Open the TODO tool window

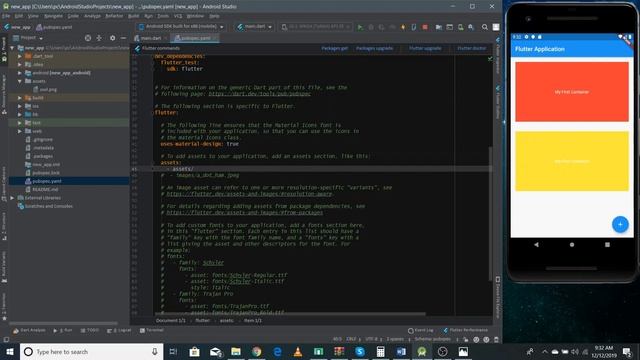pyautogui.click(x=90, y=330)
